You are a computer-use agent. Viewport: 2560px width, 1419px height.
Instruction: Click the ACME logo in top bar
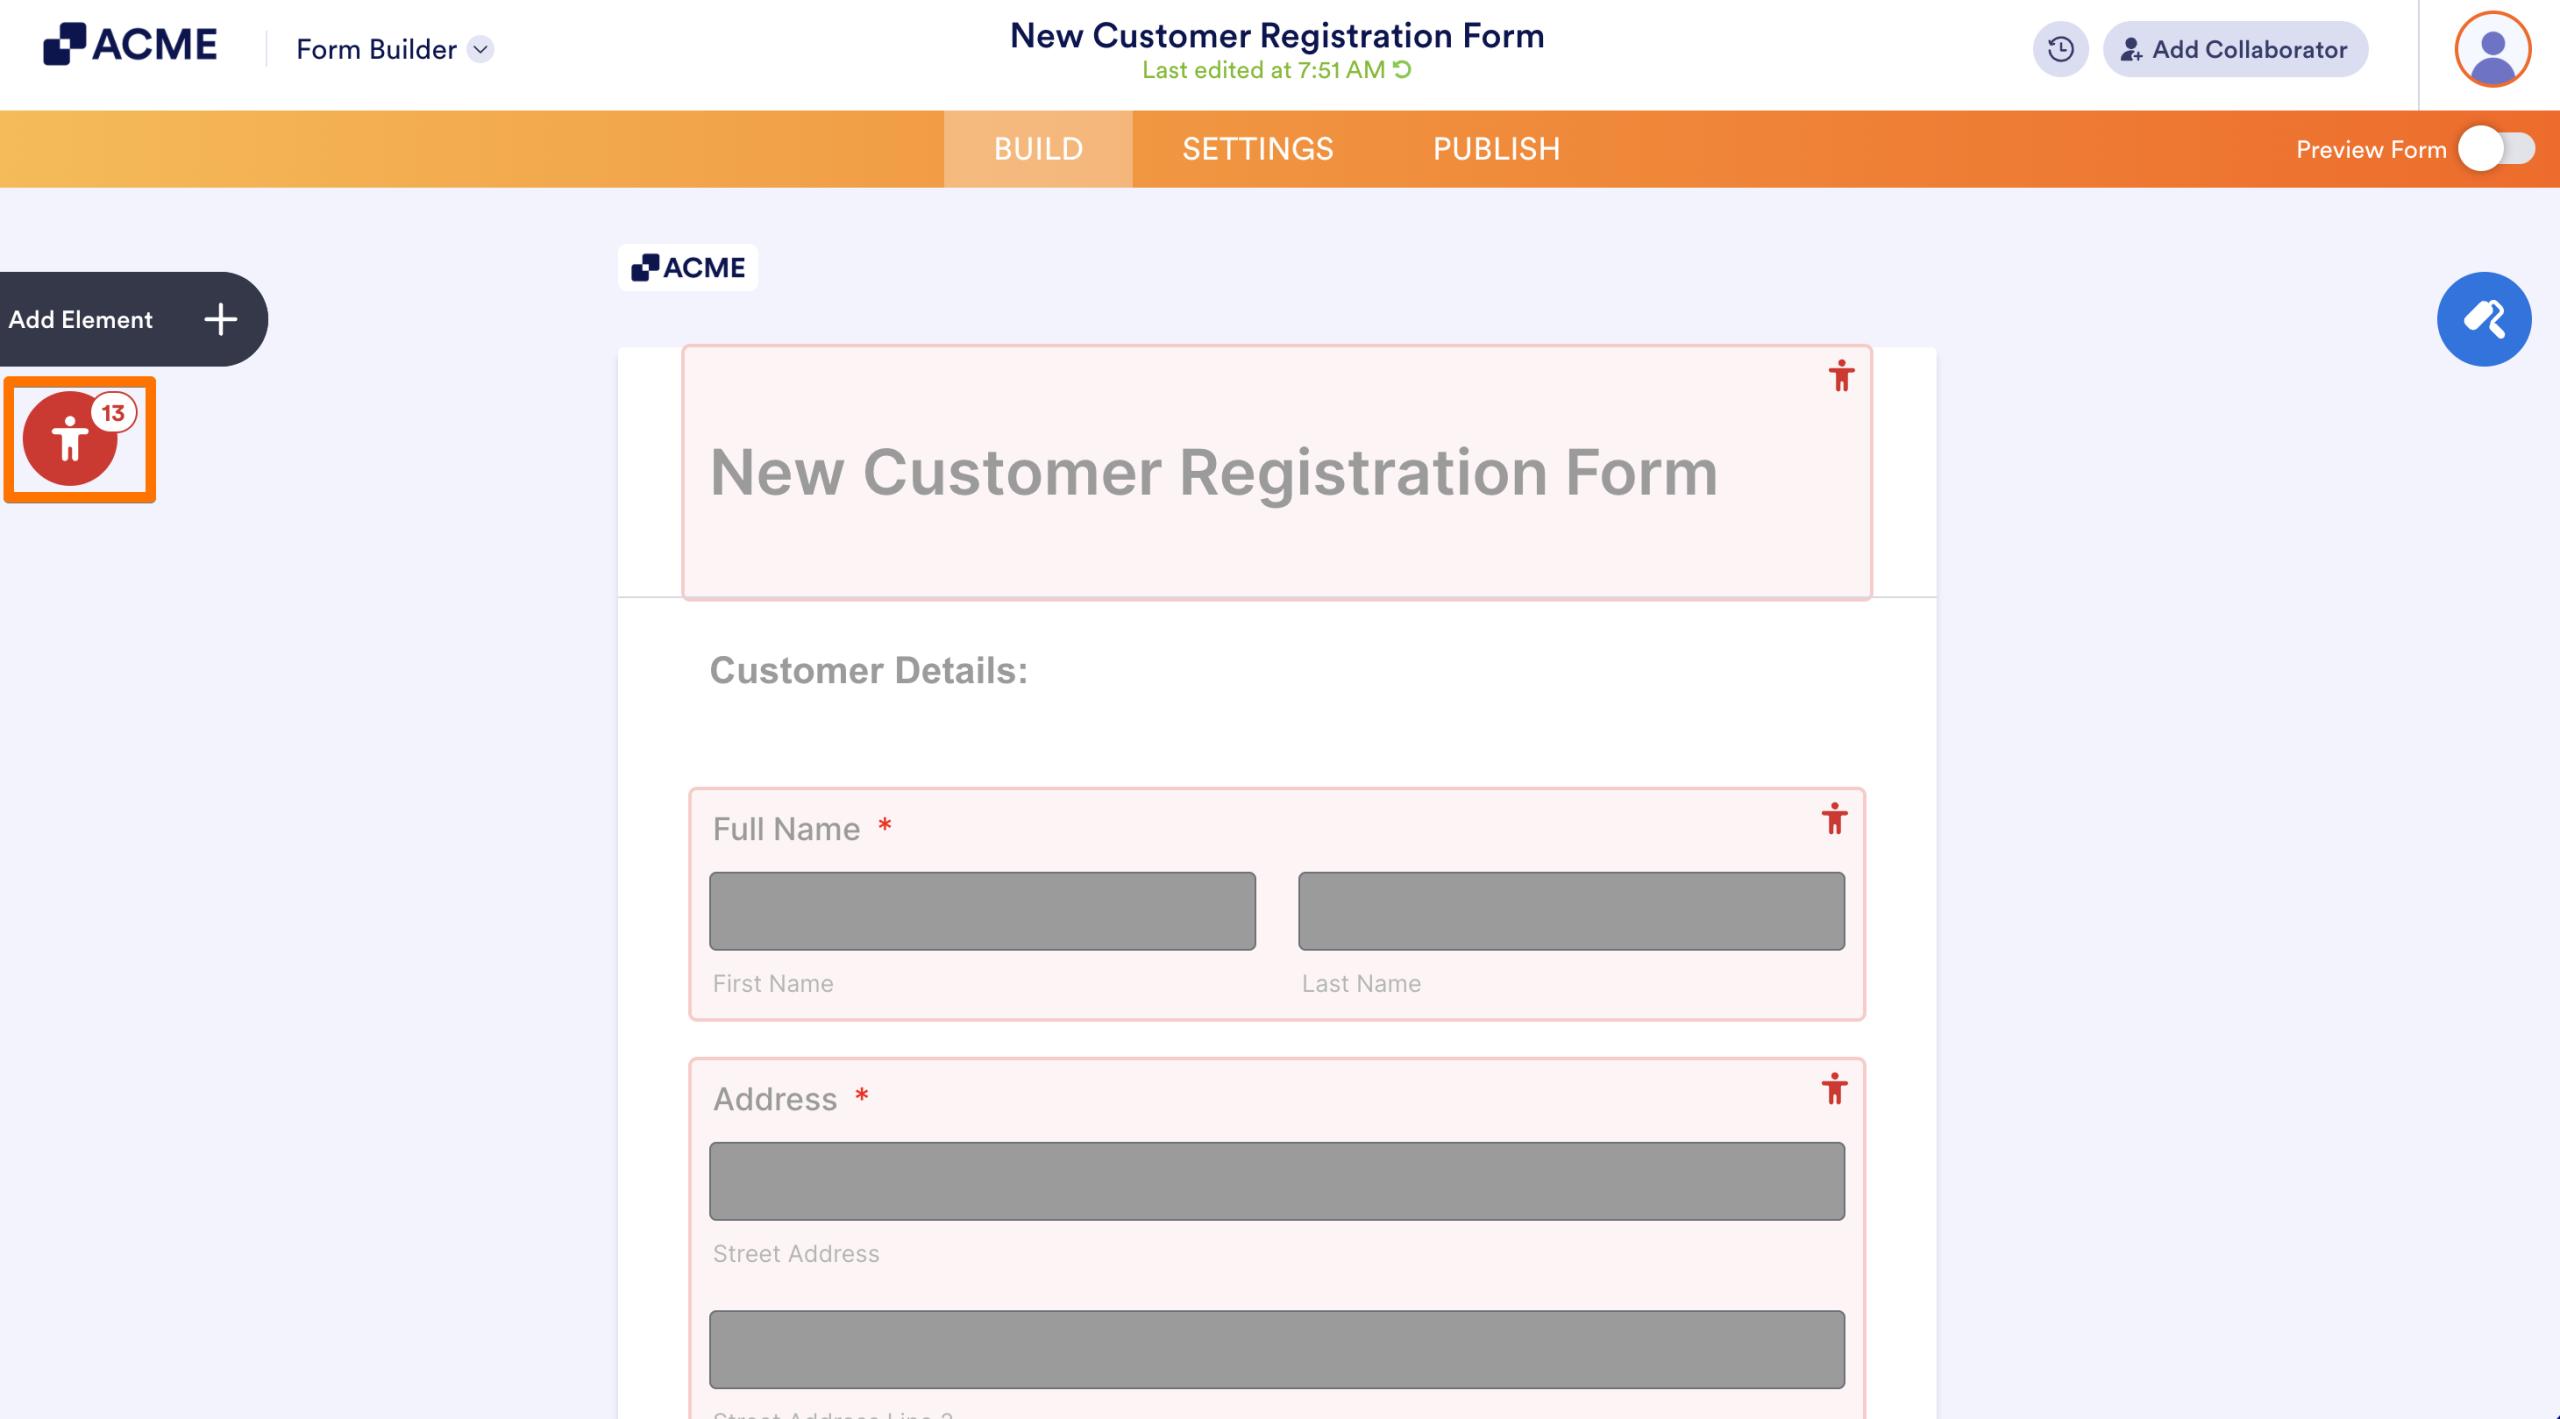click(x=130, y=45)
